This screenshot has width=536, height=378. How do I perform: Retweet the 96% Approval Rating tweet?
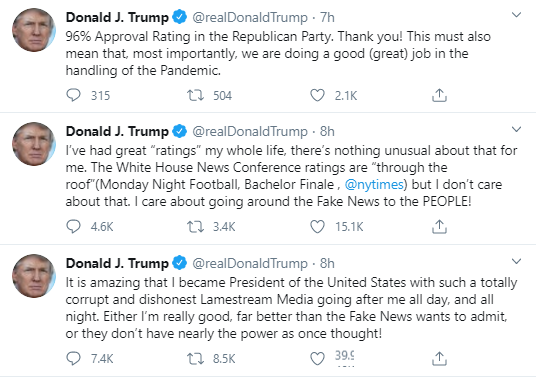[195, 95]
